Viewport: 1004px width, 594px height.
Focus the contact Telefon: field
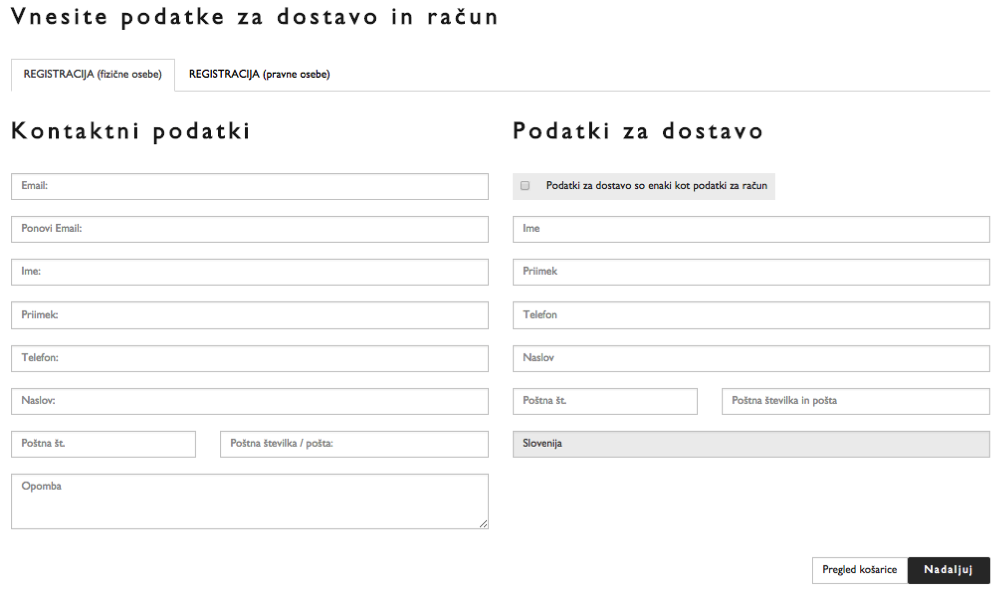pyautogui.click(x=249, y=358)
